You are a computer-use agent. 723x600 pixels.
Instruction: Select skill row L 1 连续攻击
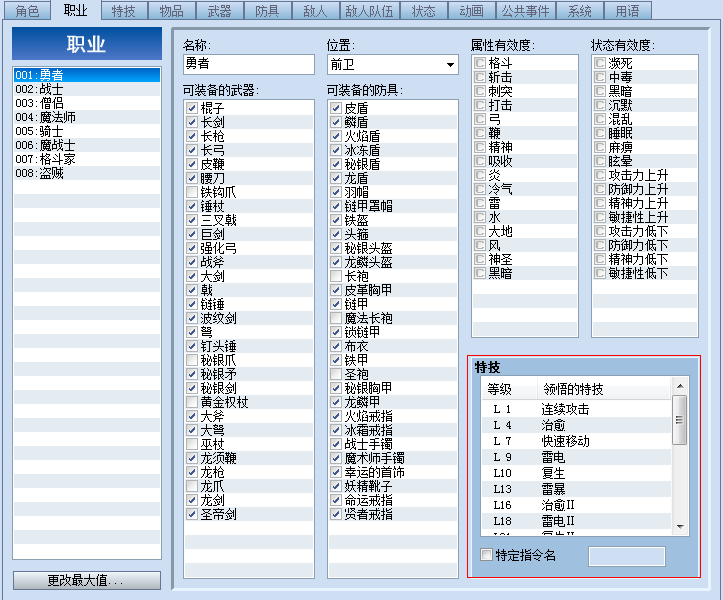click(x=576, y=409)
